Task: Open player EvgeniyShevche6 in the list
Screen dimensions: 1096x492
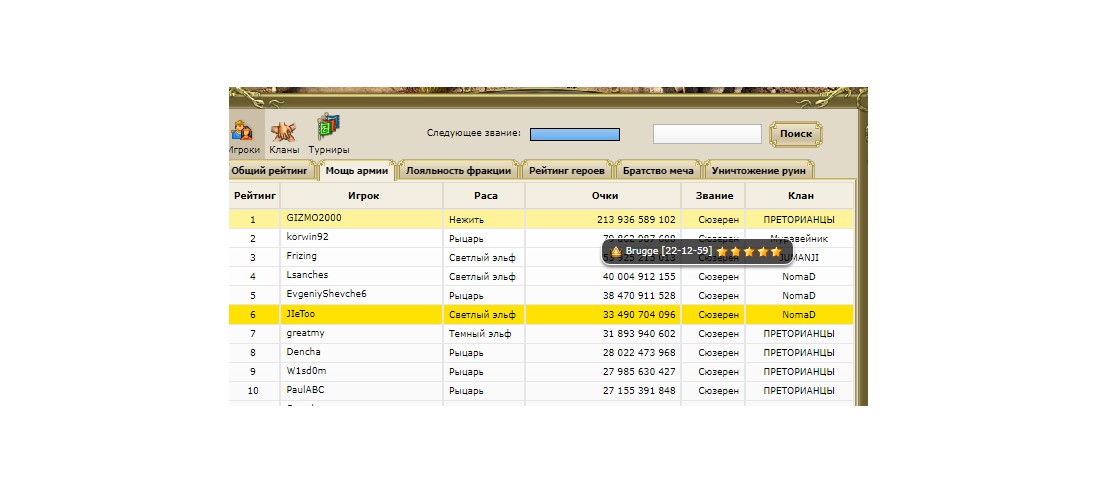Action: (x=326, y=294)
